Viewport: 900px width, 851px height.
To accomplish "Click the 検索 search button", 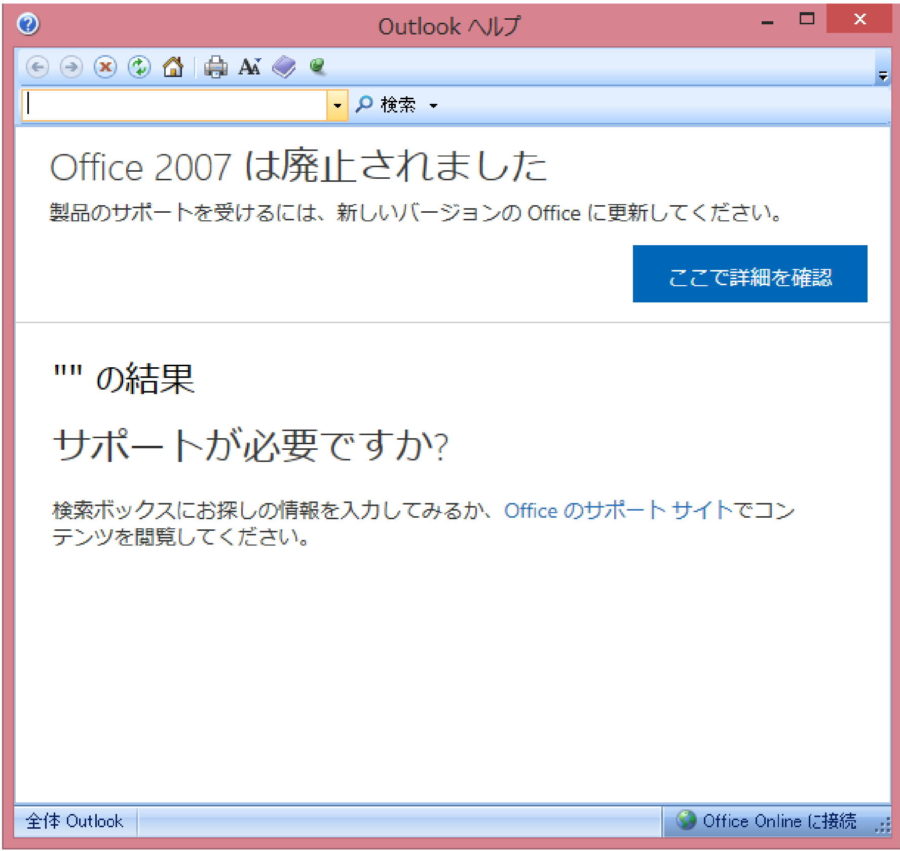I will point(386,104).
